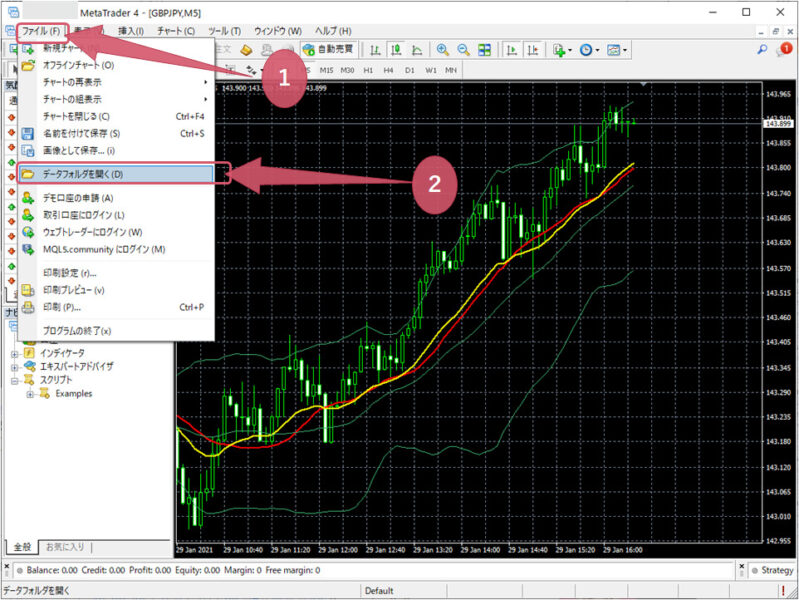The image size is (799, 600).
Task: Choose 印刷 (P) entry
Action: (116, 307)
